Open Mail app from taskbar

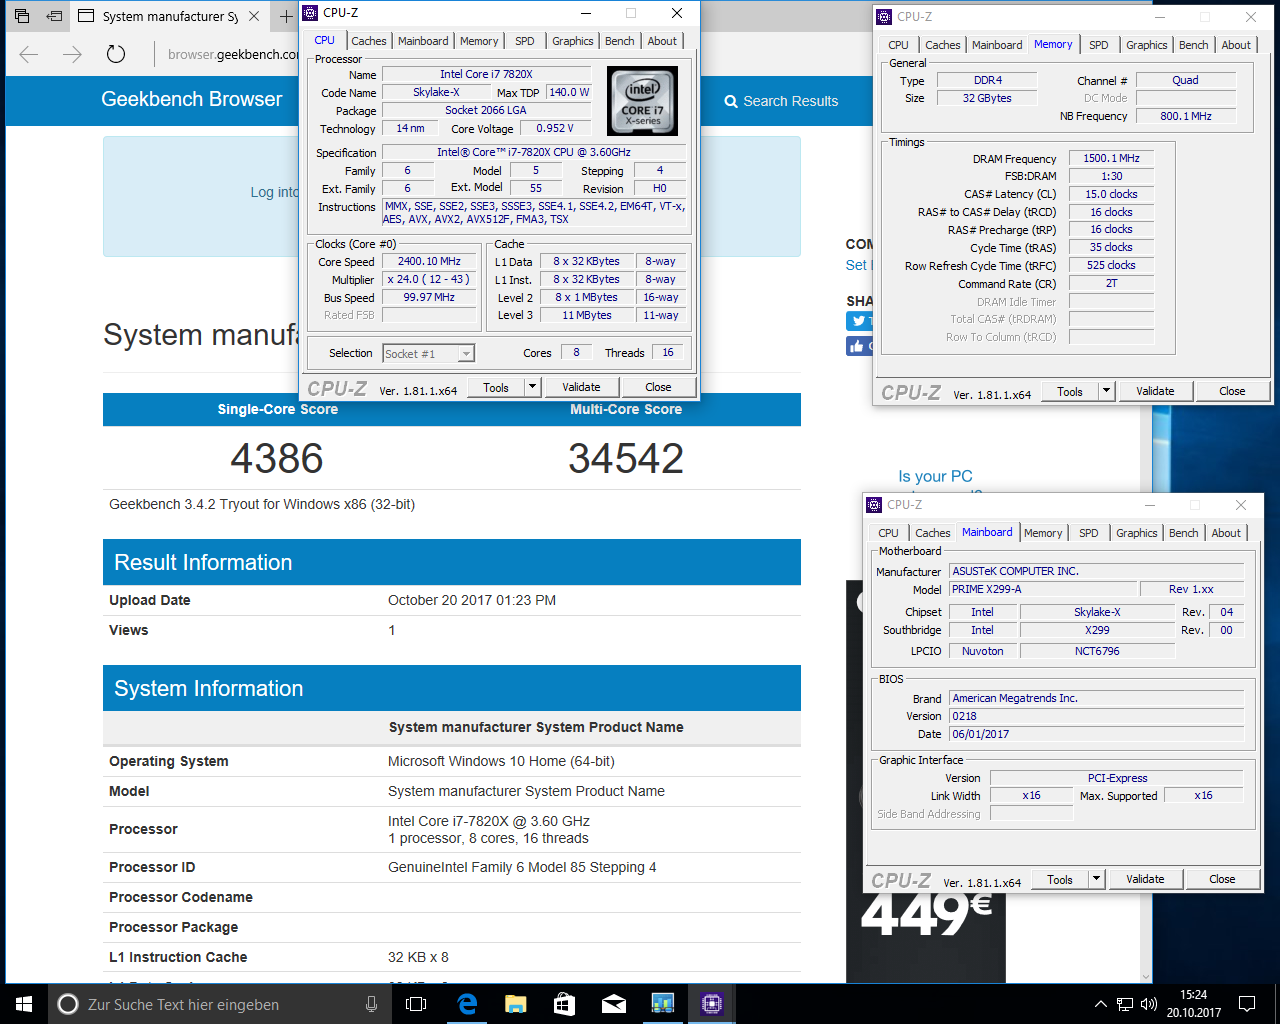point(614,1004)
